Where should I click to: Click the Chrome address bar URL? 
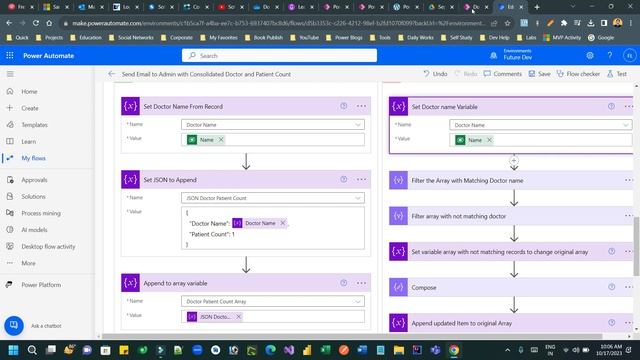click(279, 23)
